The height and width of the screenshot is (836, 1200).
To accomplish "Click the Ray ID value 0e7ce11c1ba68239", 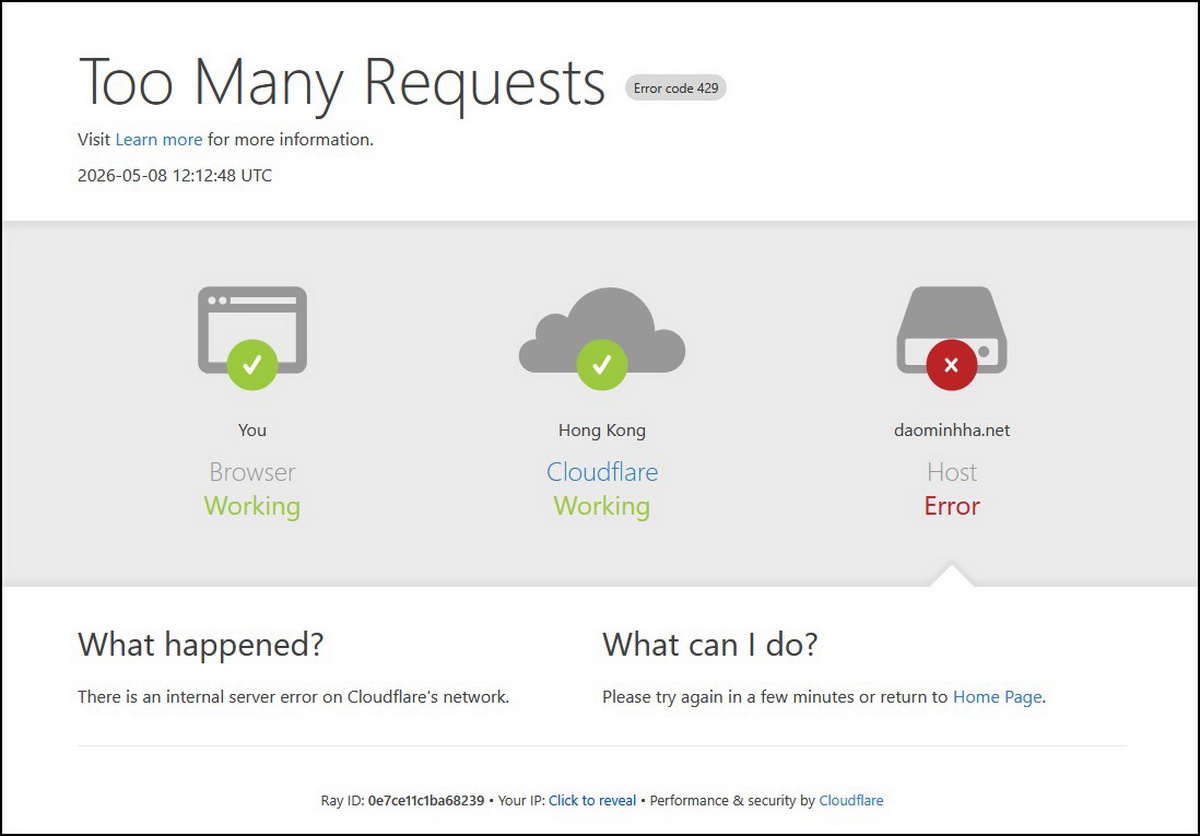I will click(x=426, y=800).
